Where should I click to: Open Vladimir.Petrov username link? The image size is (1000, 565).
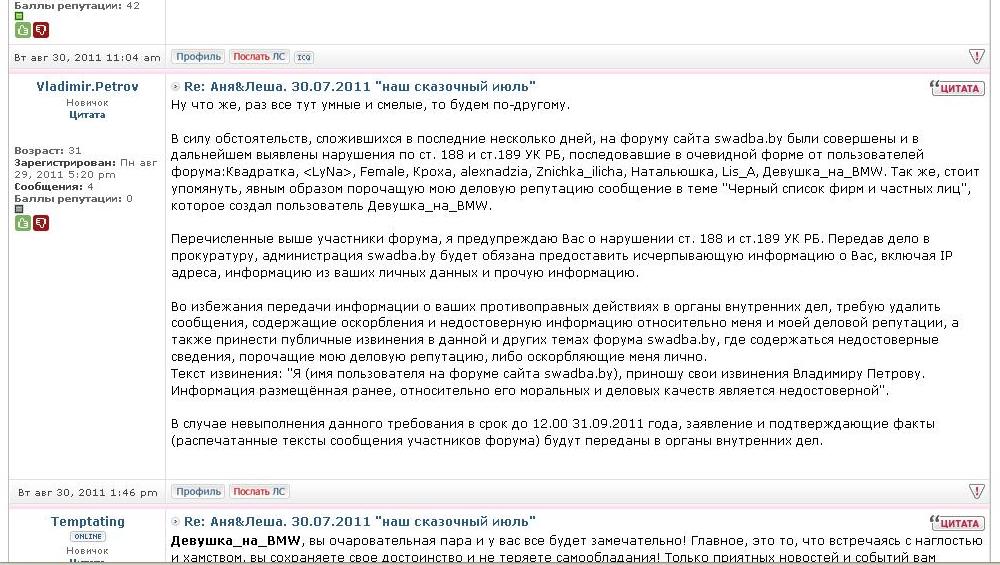[87, 87]
